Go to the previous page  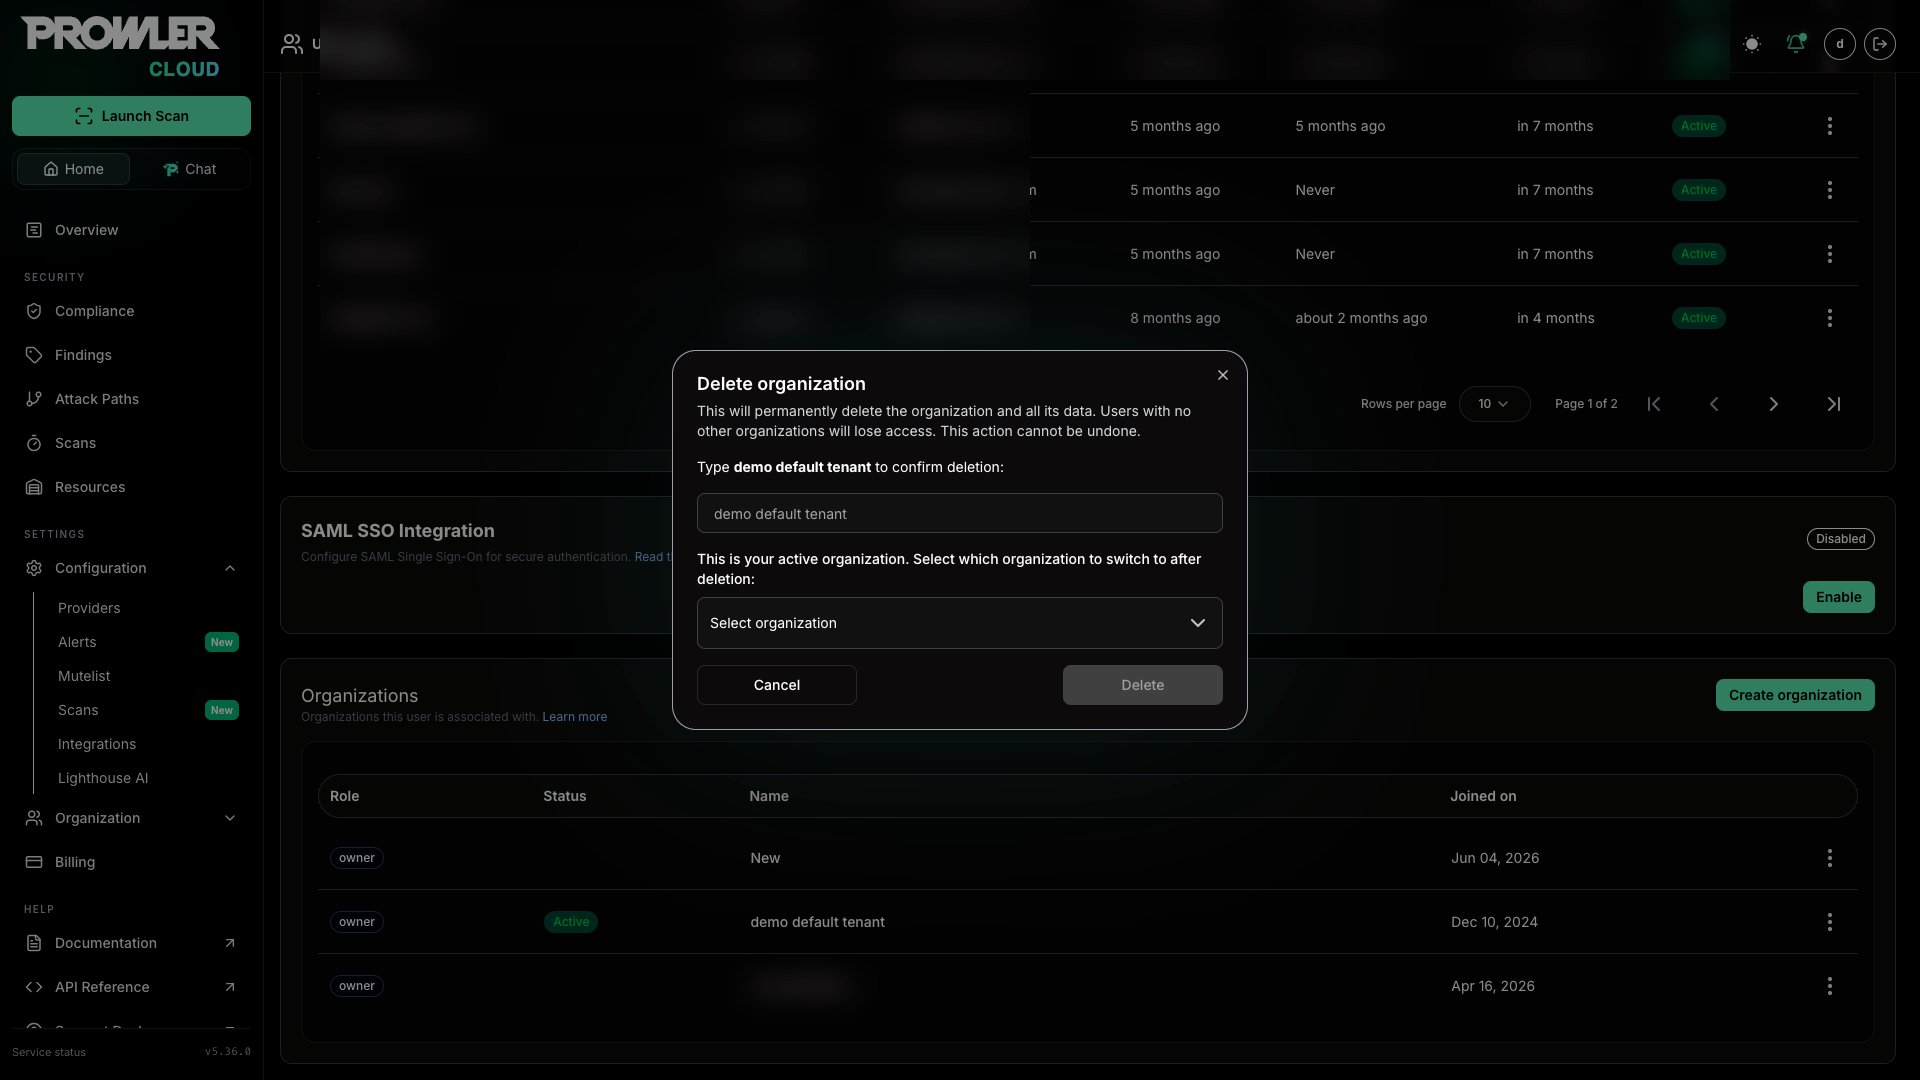[1714, 404]
